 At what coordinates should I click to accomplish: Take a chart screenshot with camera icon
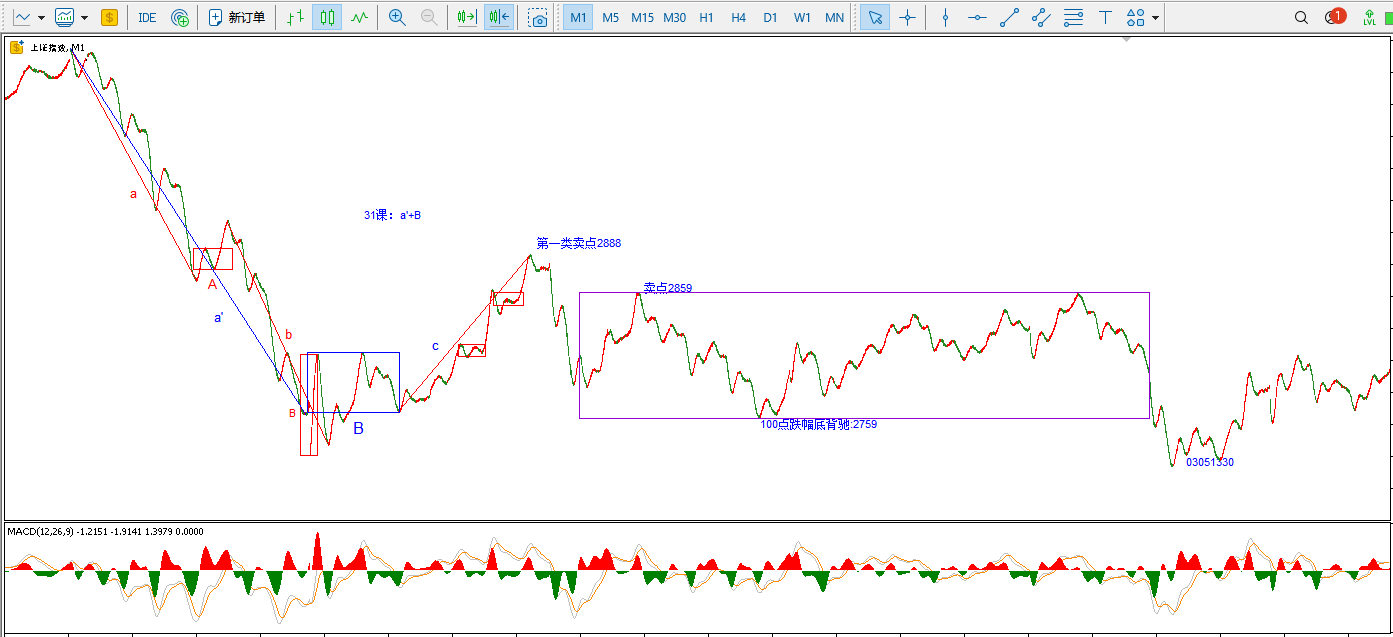coord(538,17)
